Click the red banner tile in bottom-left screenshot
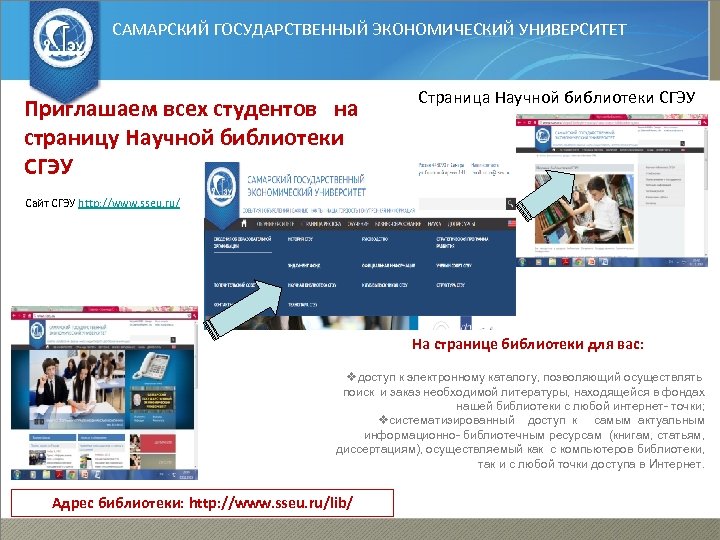720x540 pixels. coord(158,444)
